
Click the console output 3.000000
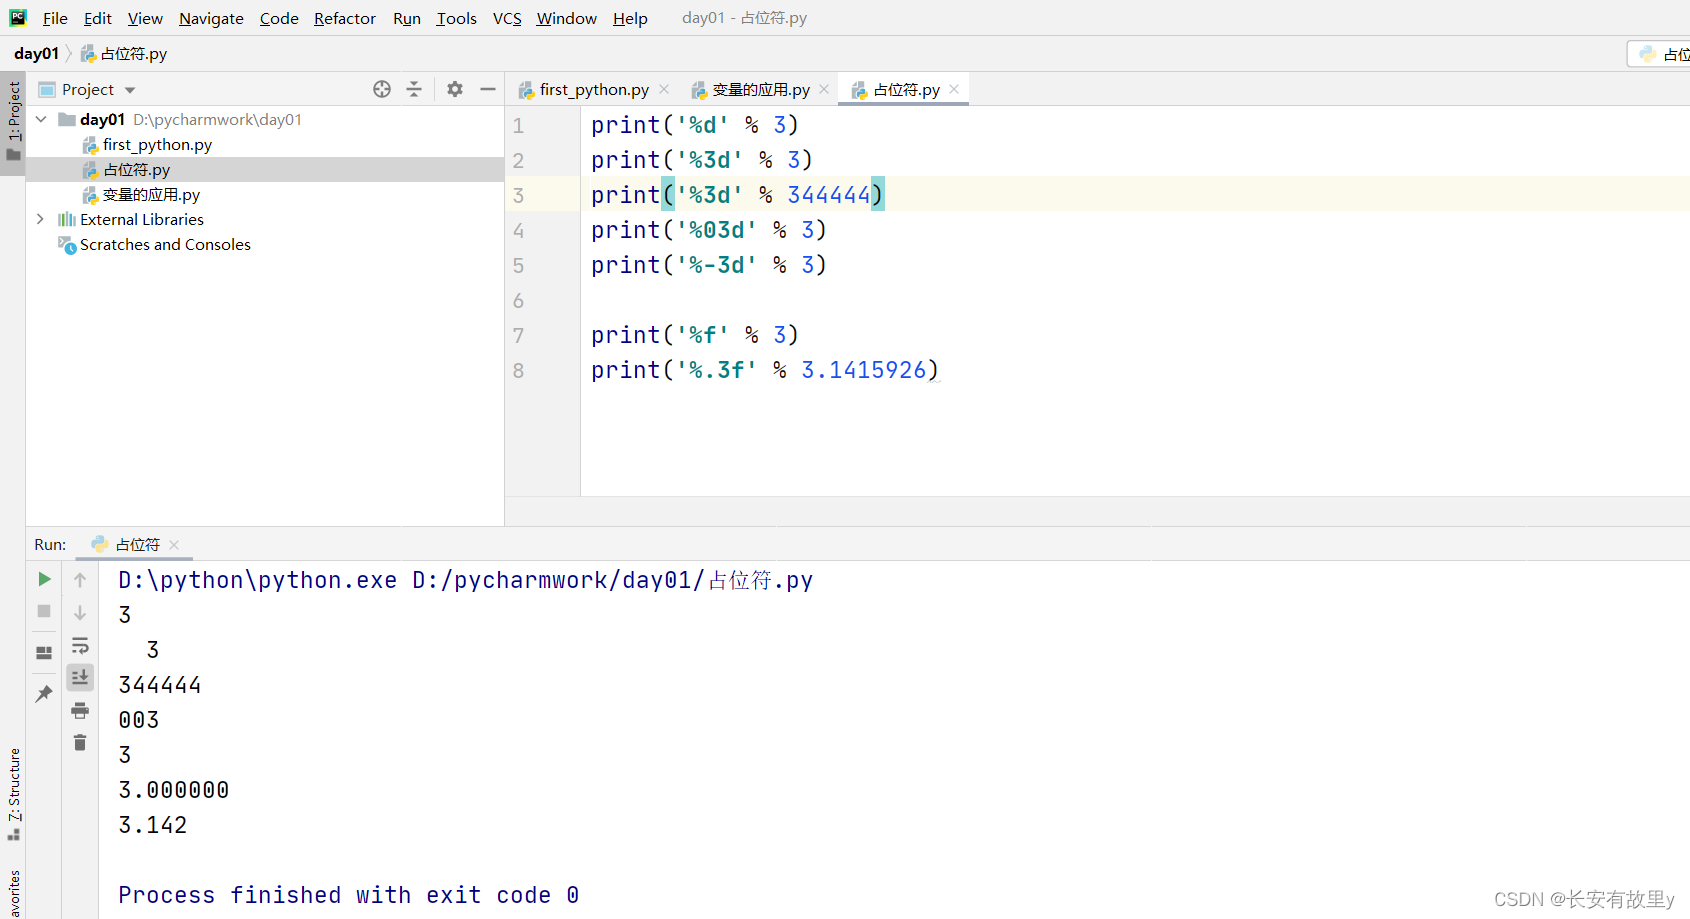click(x=174, y=790)
